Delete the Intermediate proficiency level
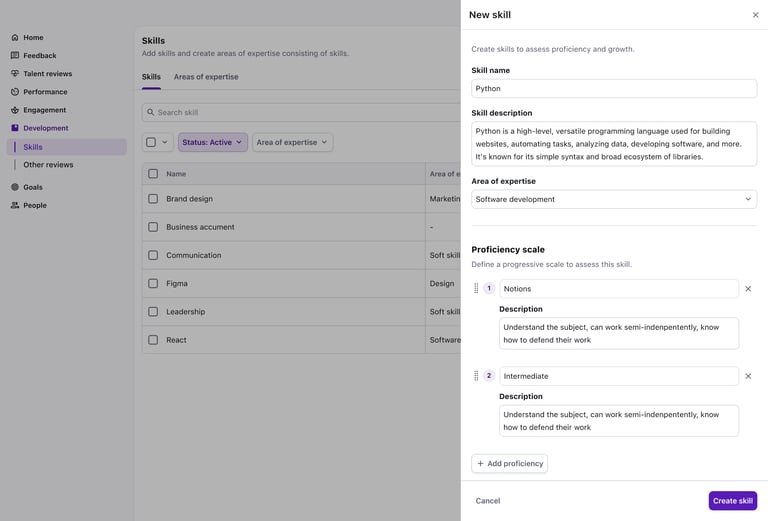This screenshot has width=768, height=521. click(748, 376)
